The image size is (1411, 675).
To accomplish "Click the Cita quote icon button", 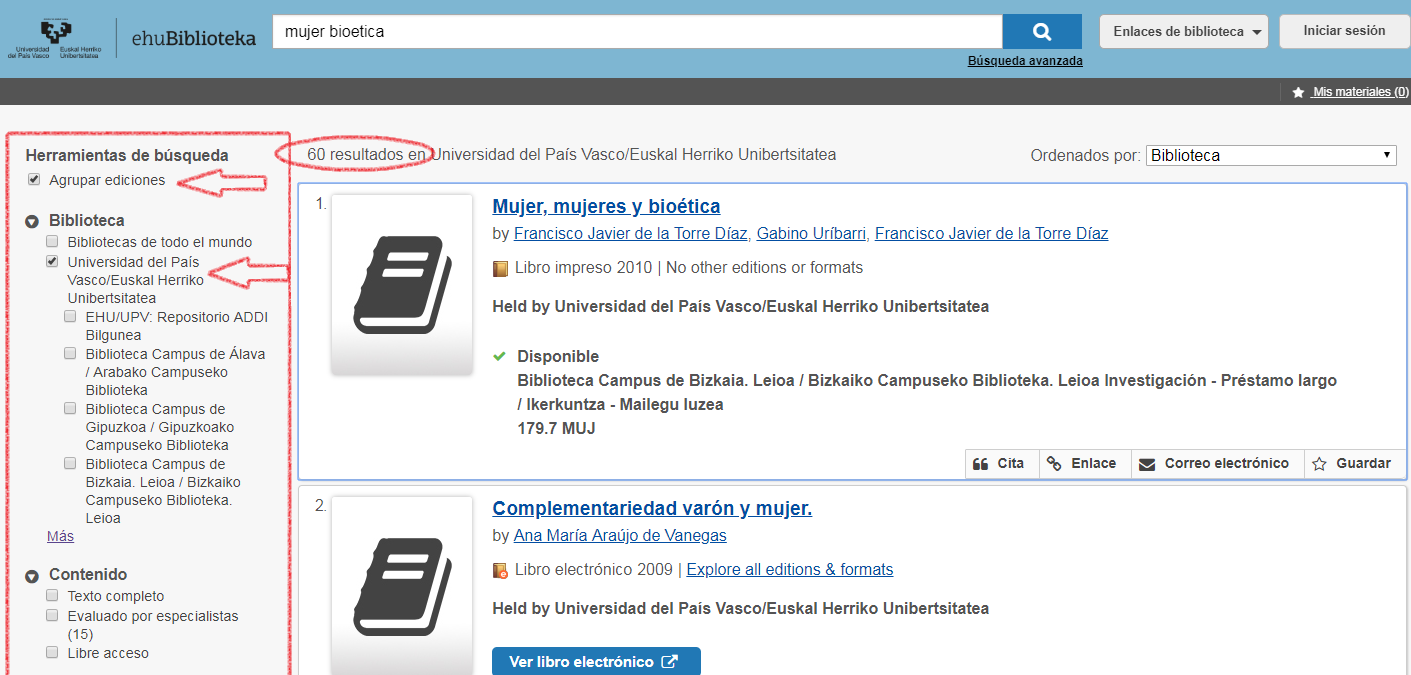I will tap(981, 464).
